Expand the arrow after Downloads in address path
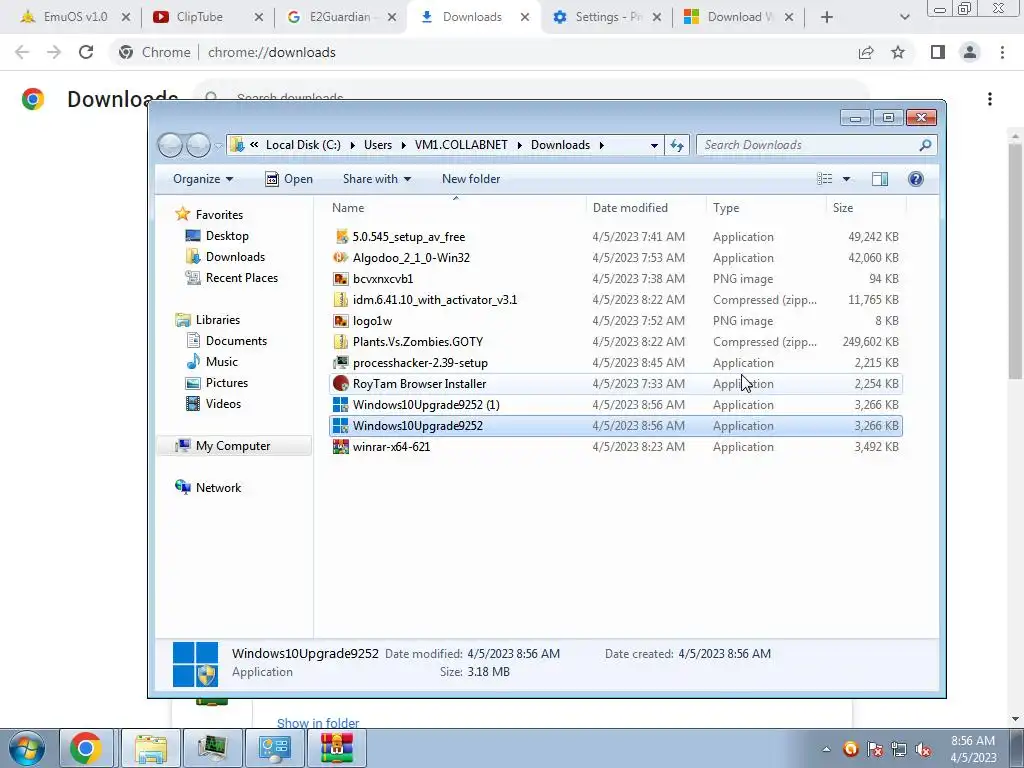 [x=601, y=145]
